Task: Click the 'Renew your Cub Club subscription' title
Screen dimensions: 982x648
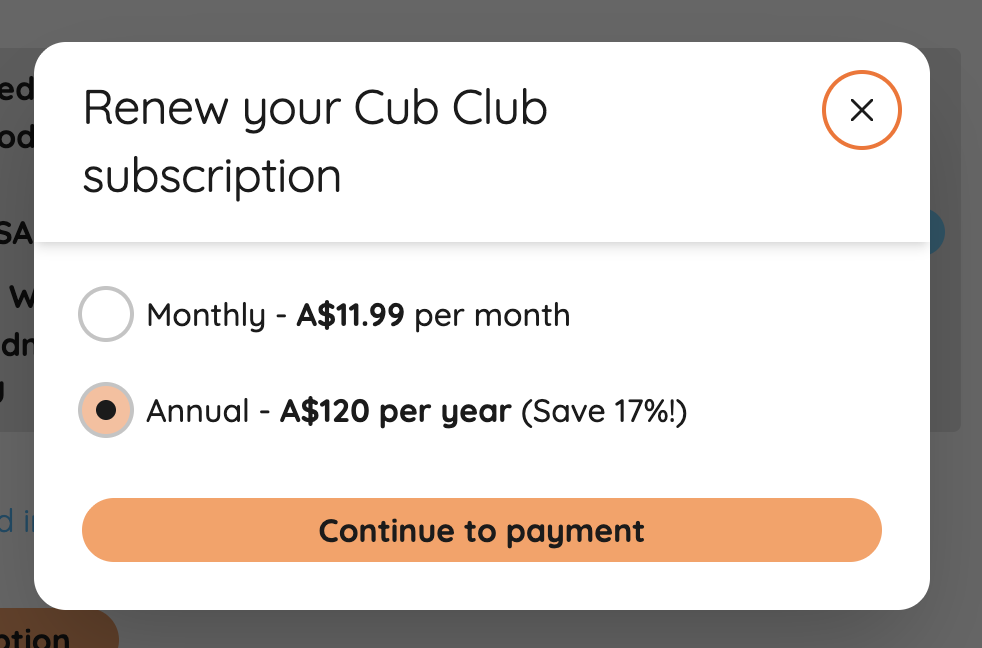Action: (315, 140)
